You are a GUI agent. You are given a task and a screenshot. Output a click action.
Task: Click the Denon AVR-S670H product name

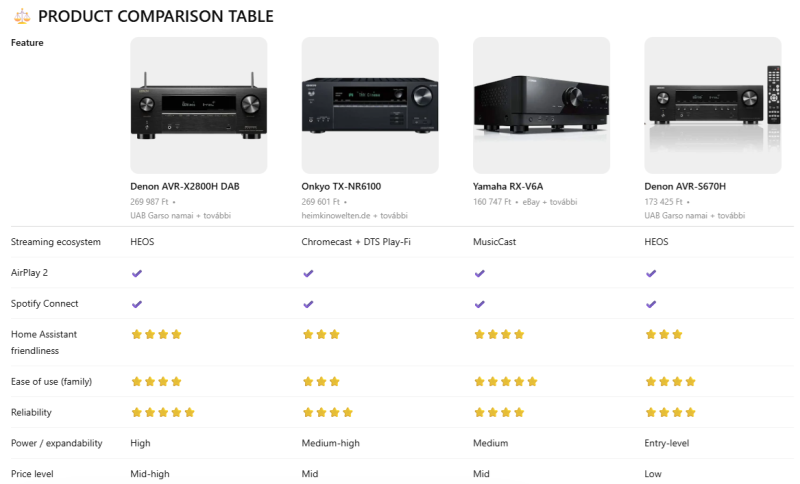coord(686,186)
